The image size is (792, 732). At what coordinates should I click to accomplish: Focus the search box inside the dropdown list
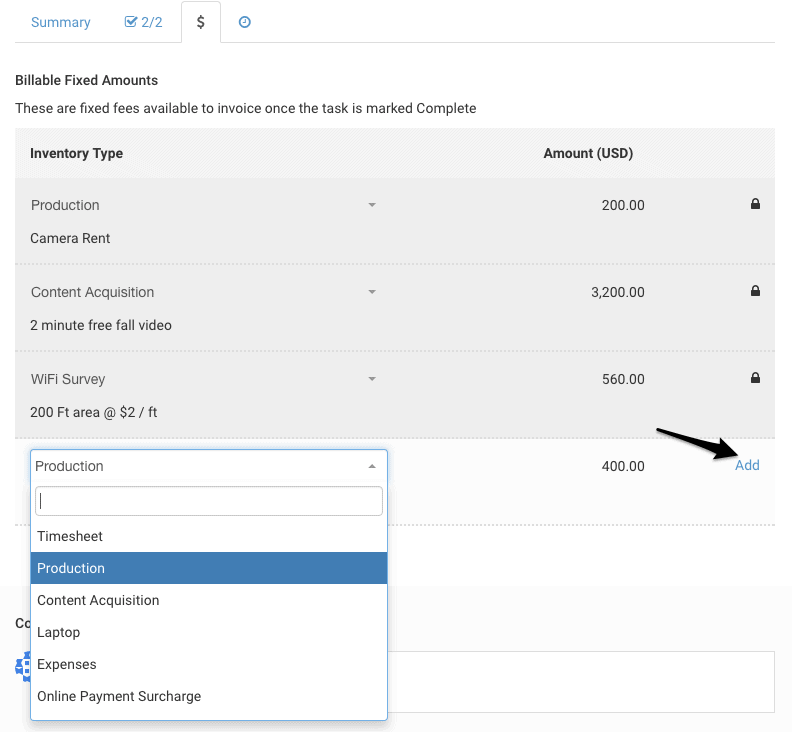tap(208, 501)
